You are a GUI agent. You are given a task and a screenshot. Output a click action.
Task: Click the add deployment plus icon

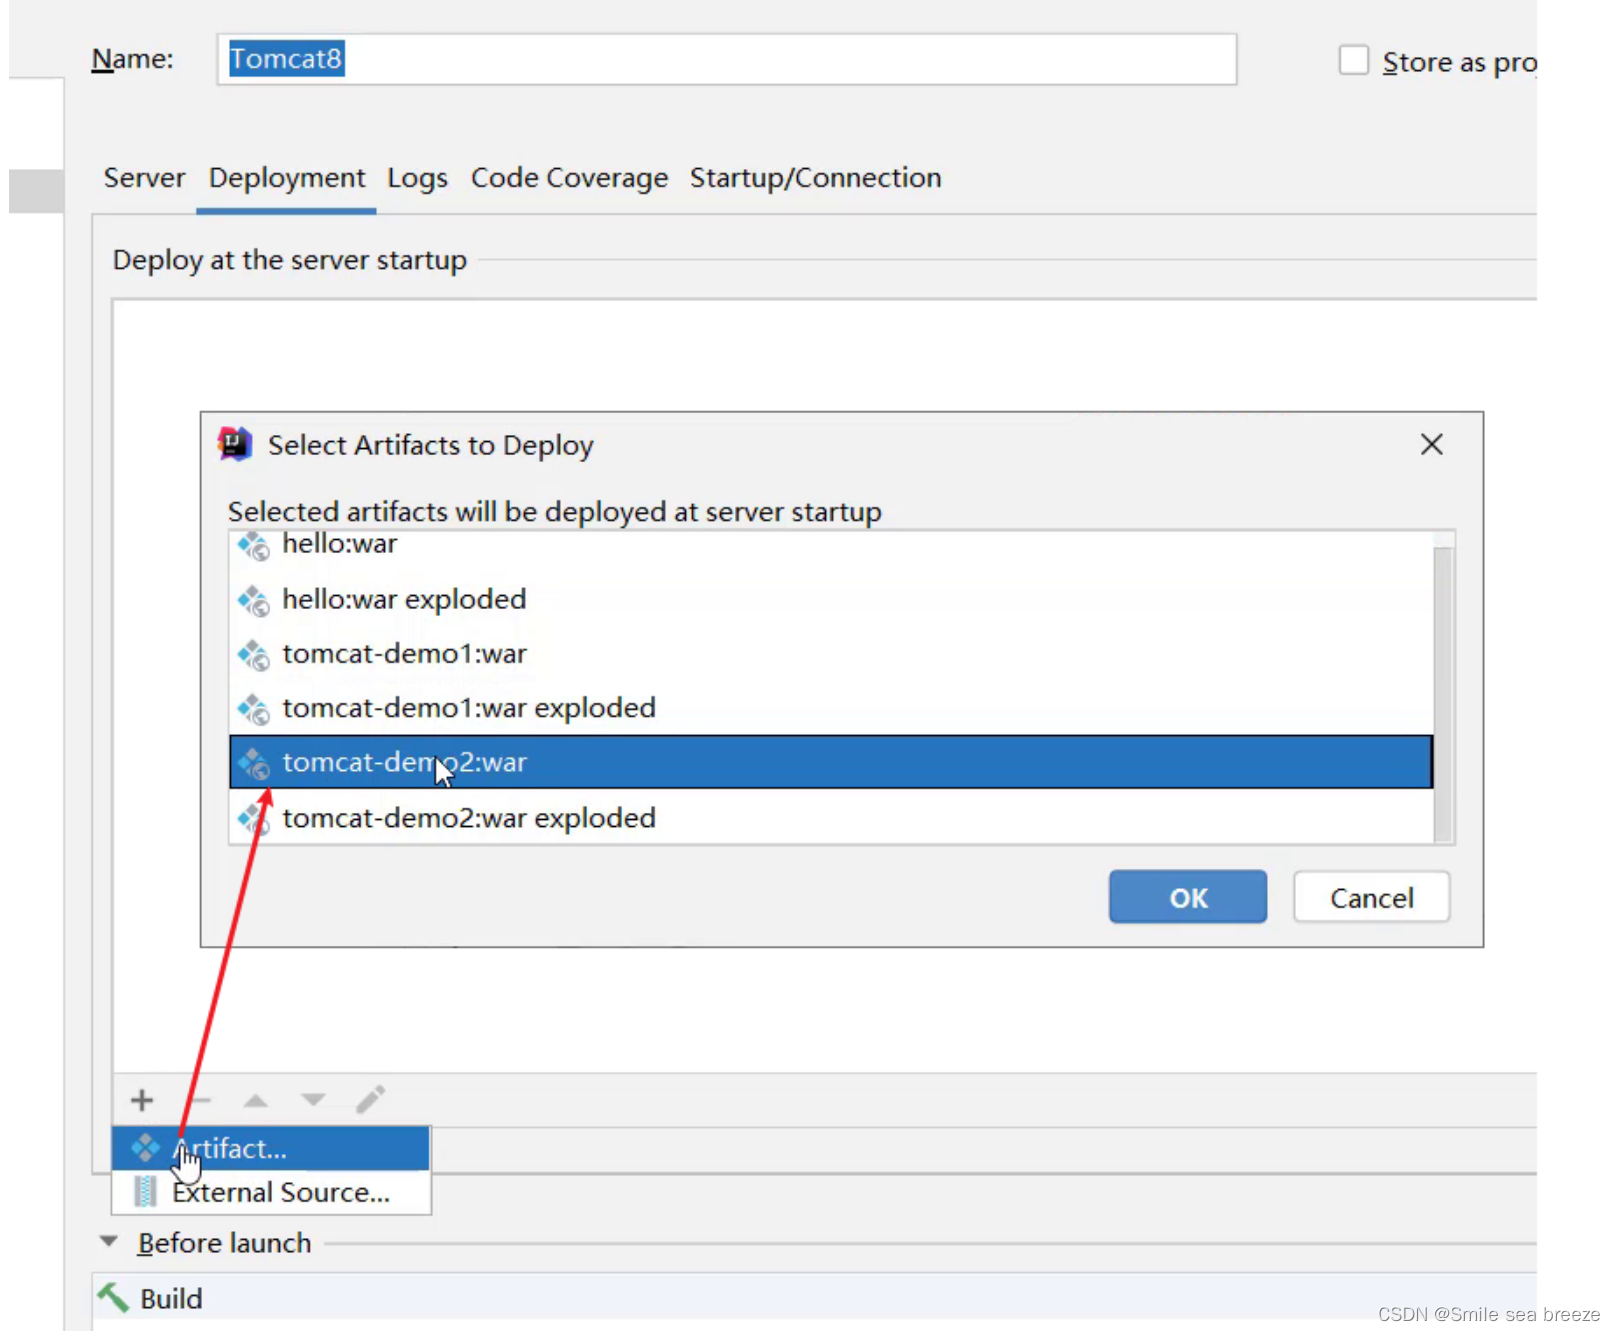tap(142, 1100)
